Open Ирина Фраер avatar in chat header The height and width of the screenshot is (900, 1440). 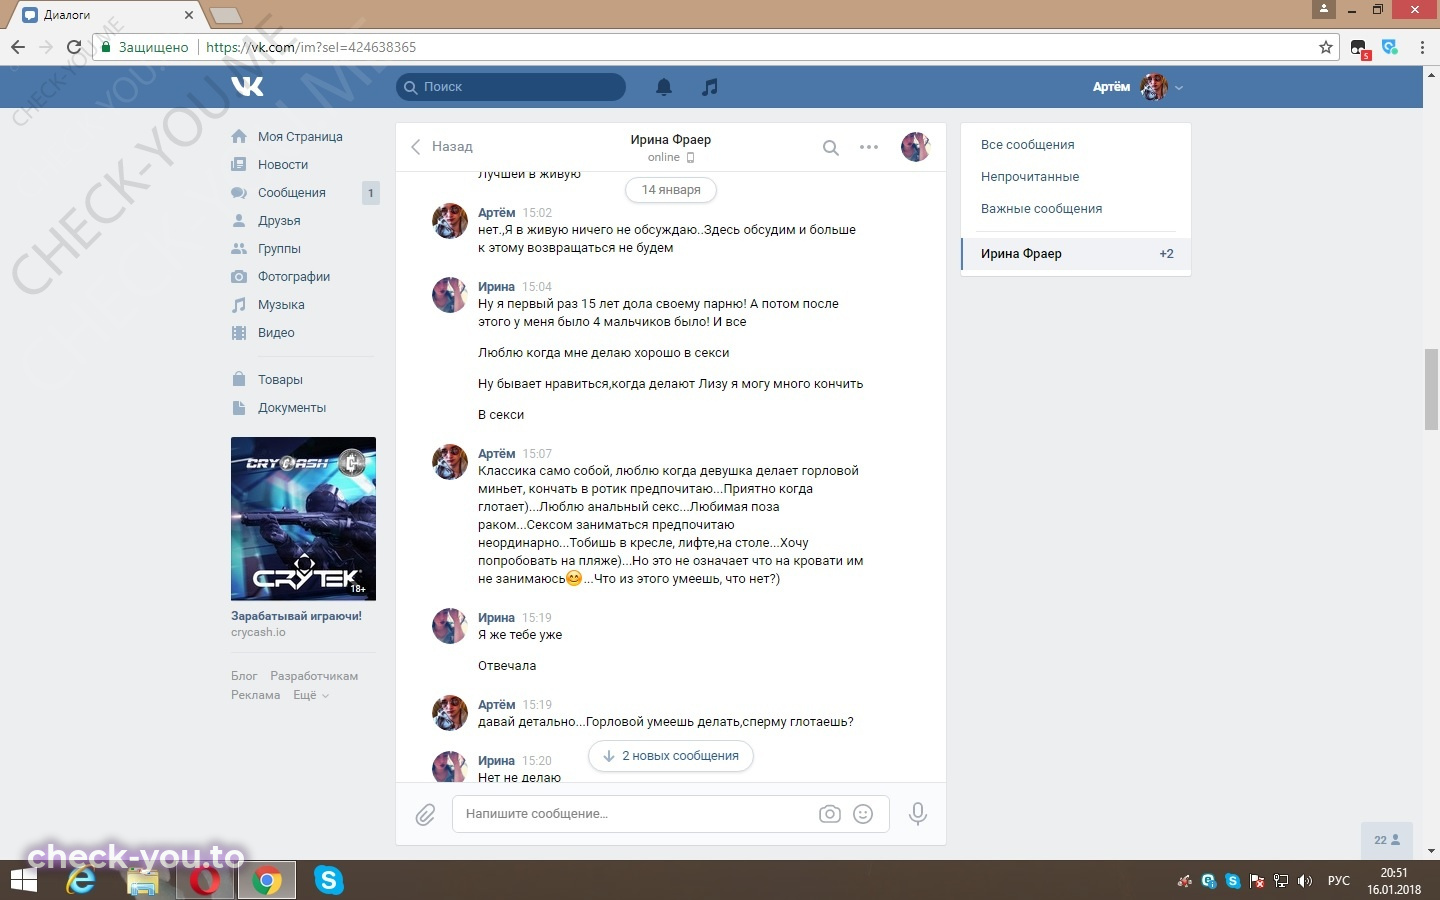coord(915,147)
